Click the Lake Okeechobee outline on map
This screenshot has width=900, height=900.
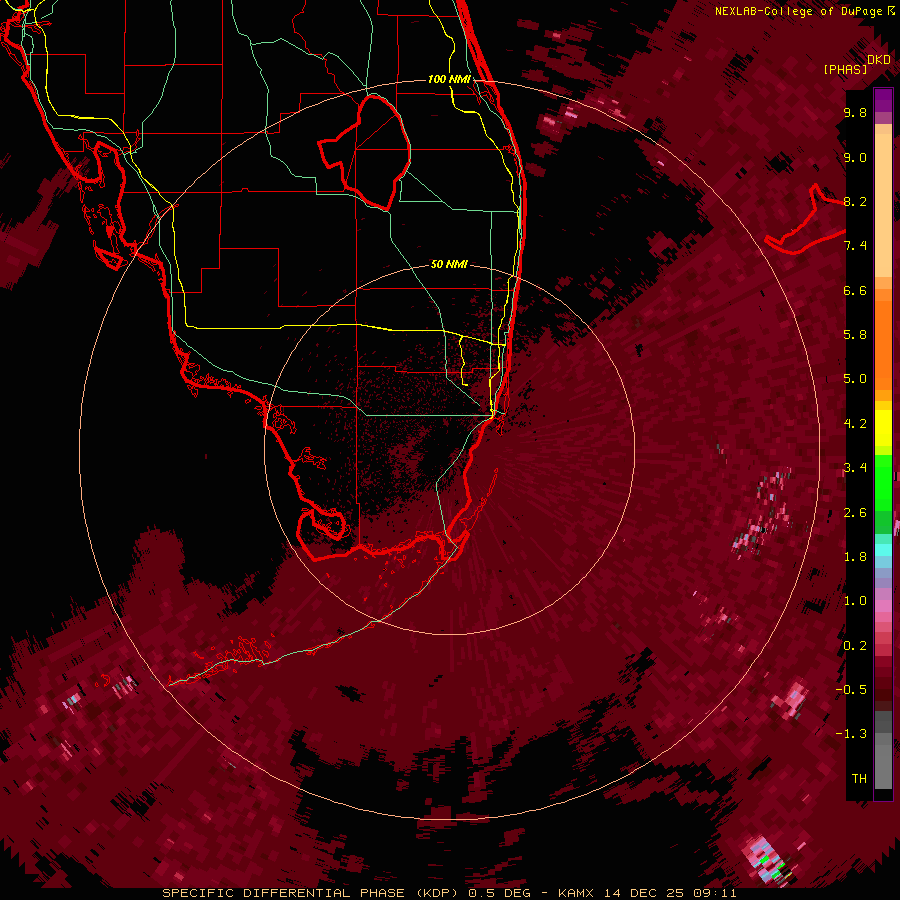tap(365, 153)
